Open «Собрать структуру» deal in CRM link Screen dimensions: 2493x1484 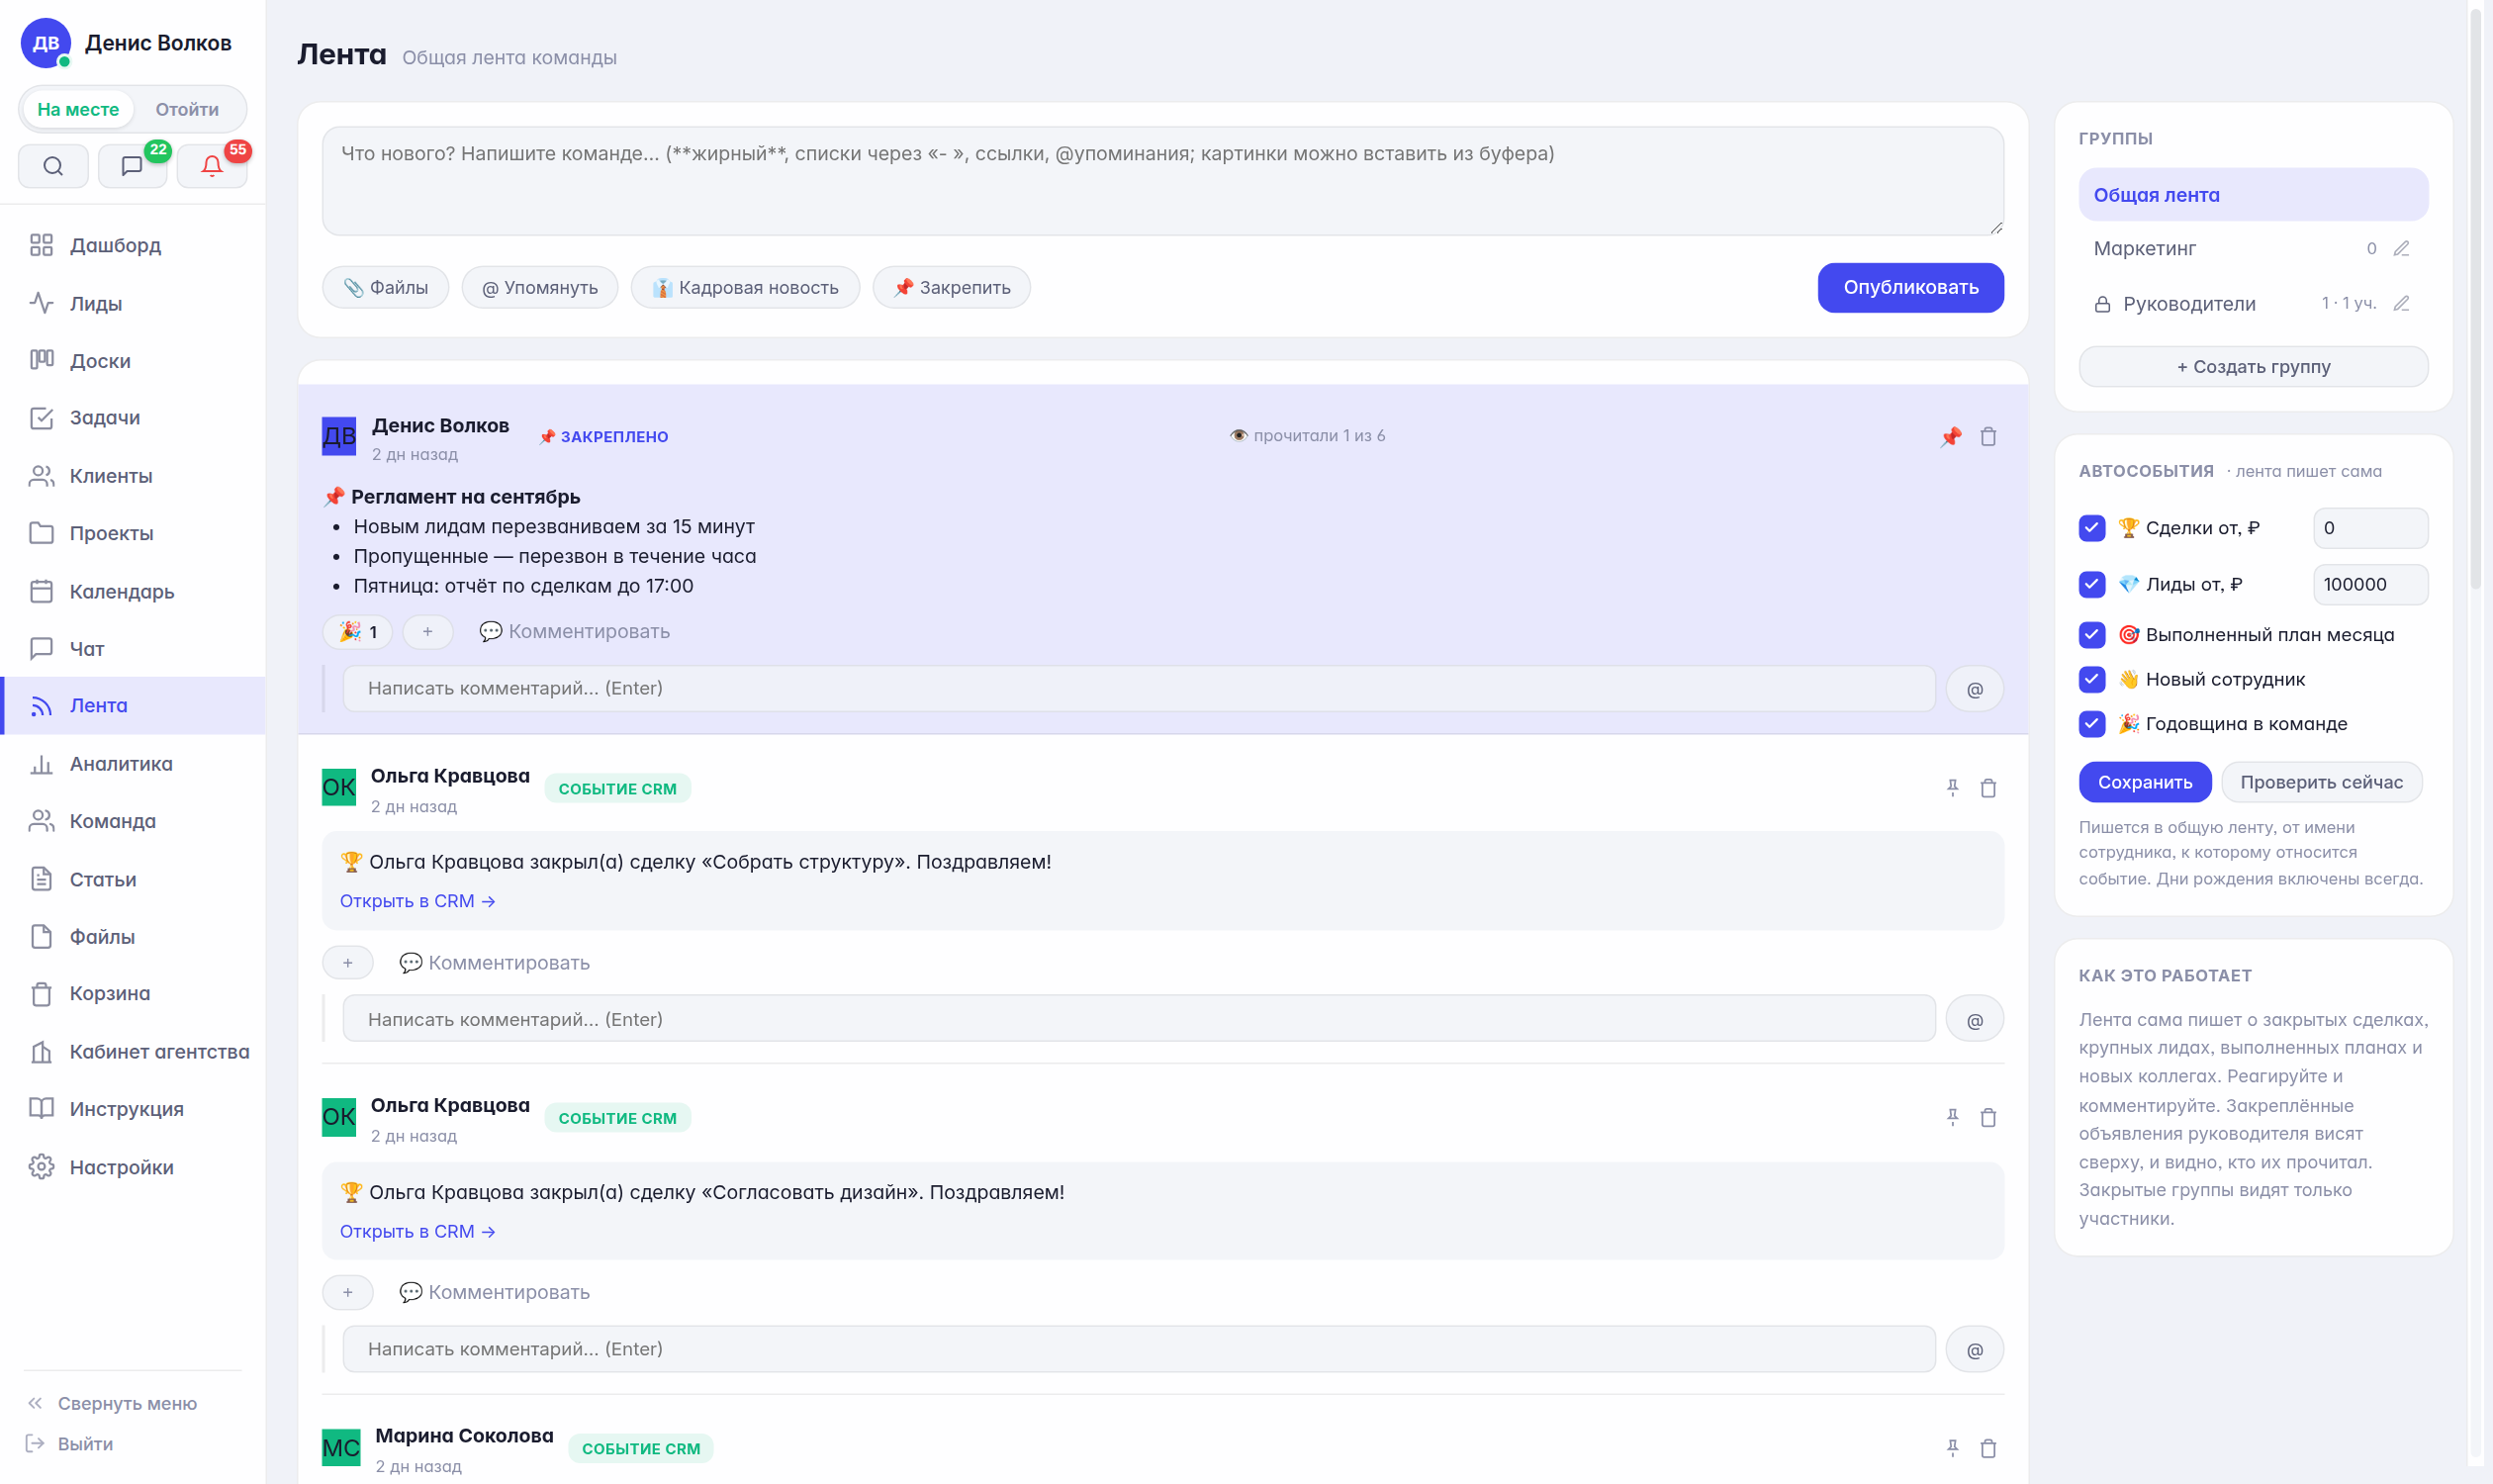[x=417, y=901]
